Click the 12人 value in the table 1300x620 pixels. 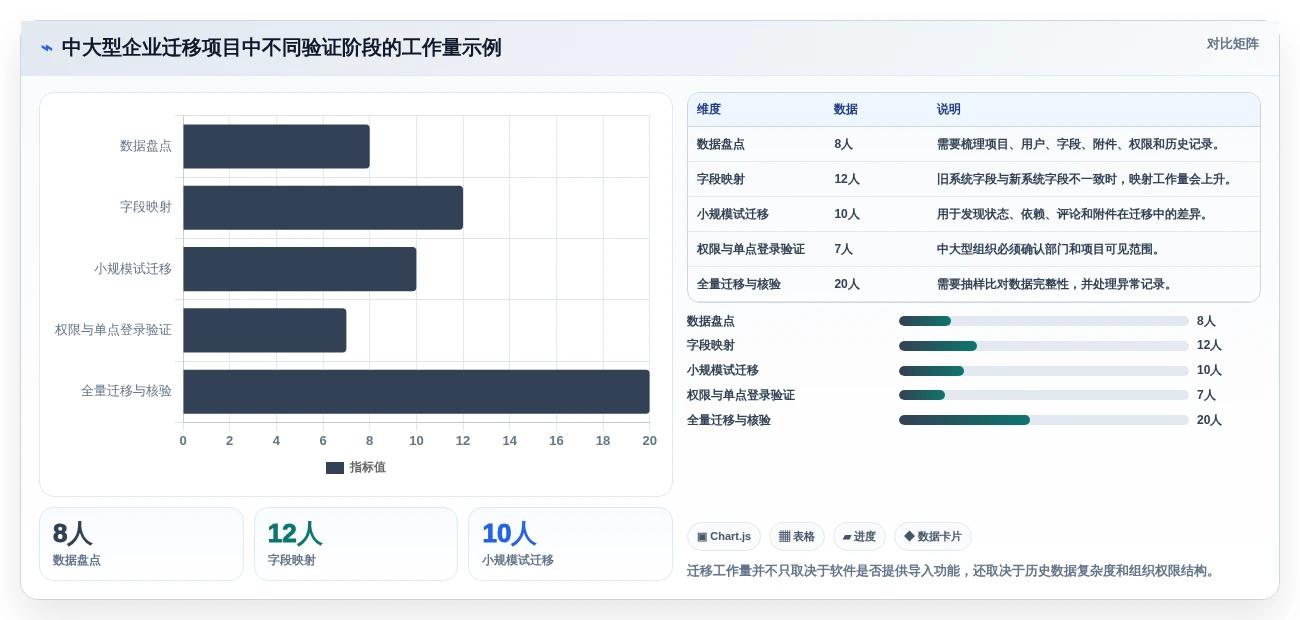847,179
